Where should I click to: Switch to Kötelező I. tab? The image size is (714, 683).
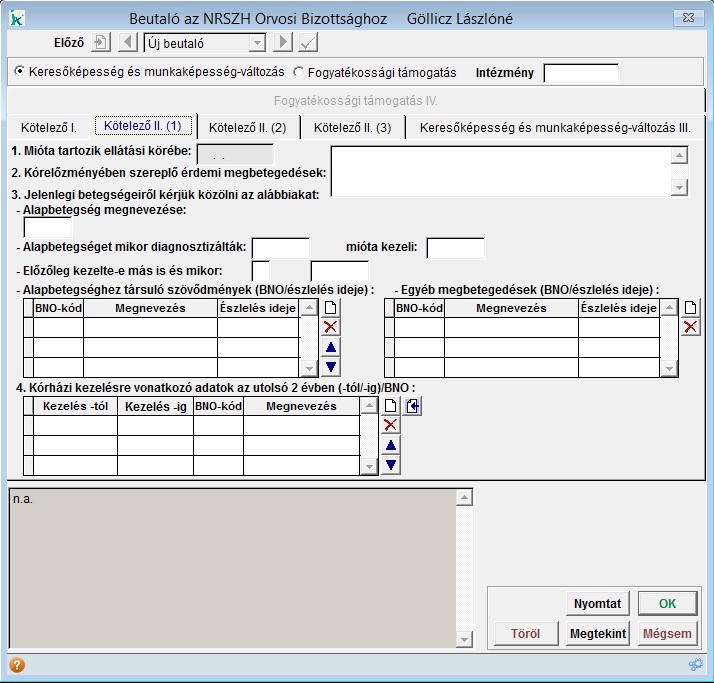tap(49, 127)
